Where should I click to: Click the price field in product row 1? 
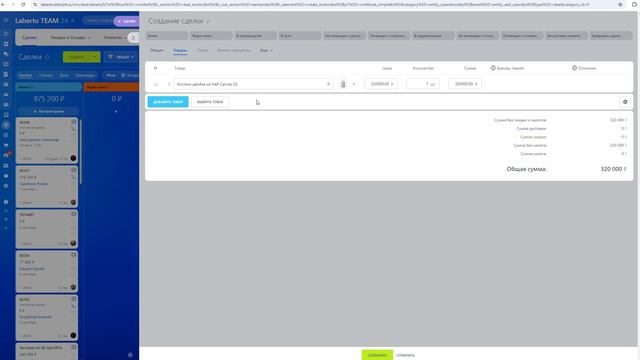point(381,84)
